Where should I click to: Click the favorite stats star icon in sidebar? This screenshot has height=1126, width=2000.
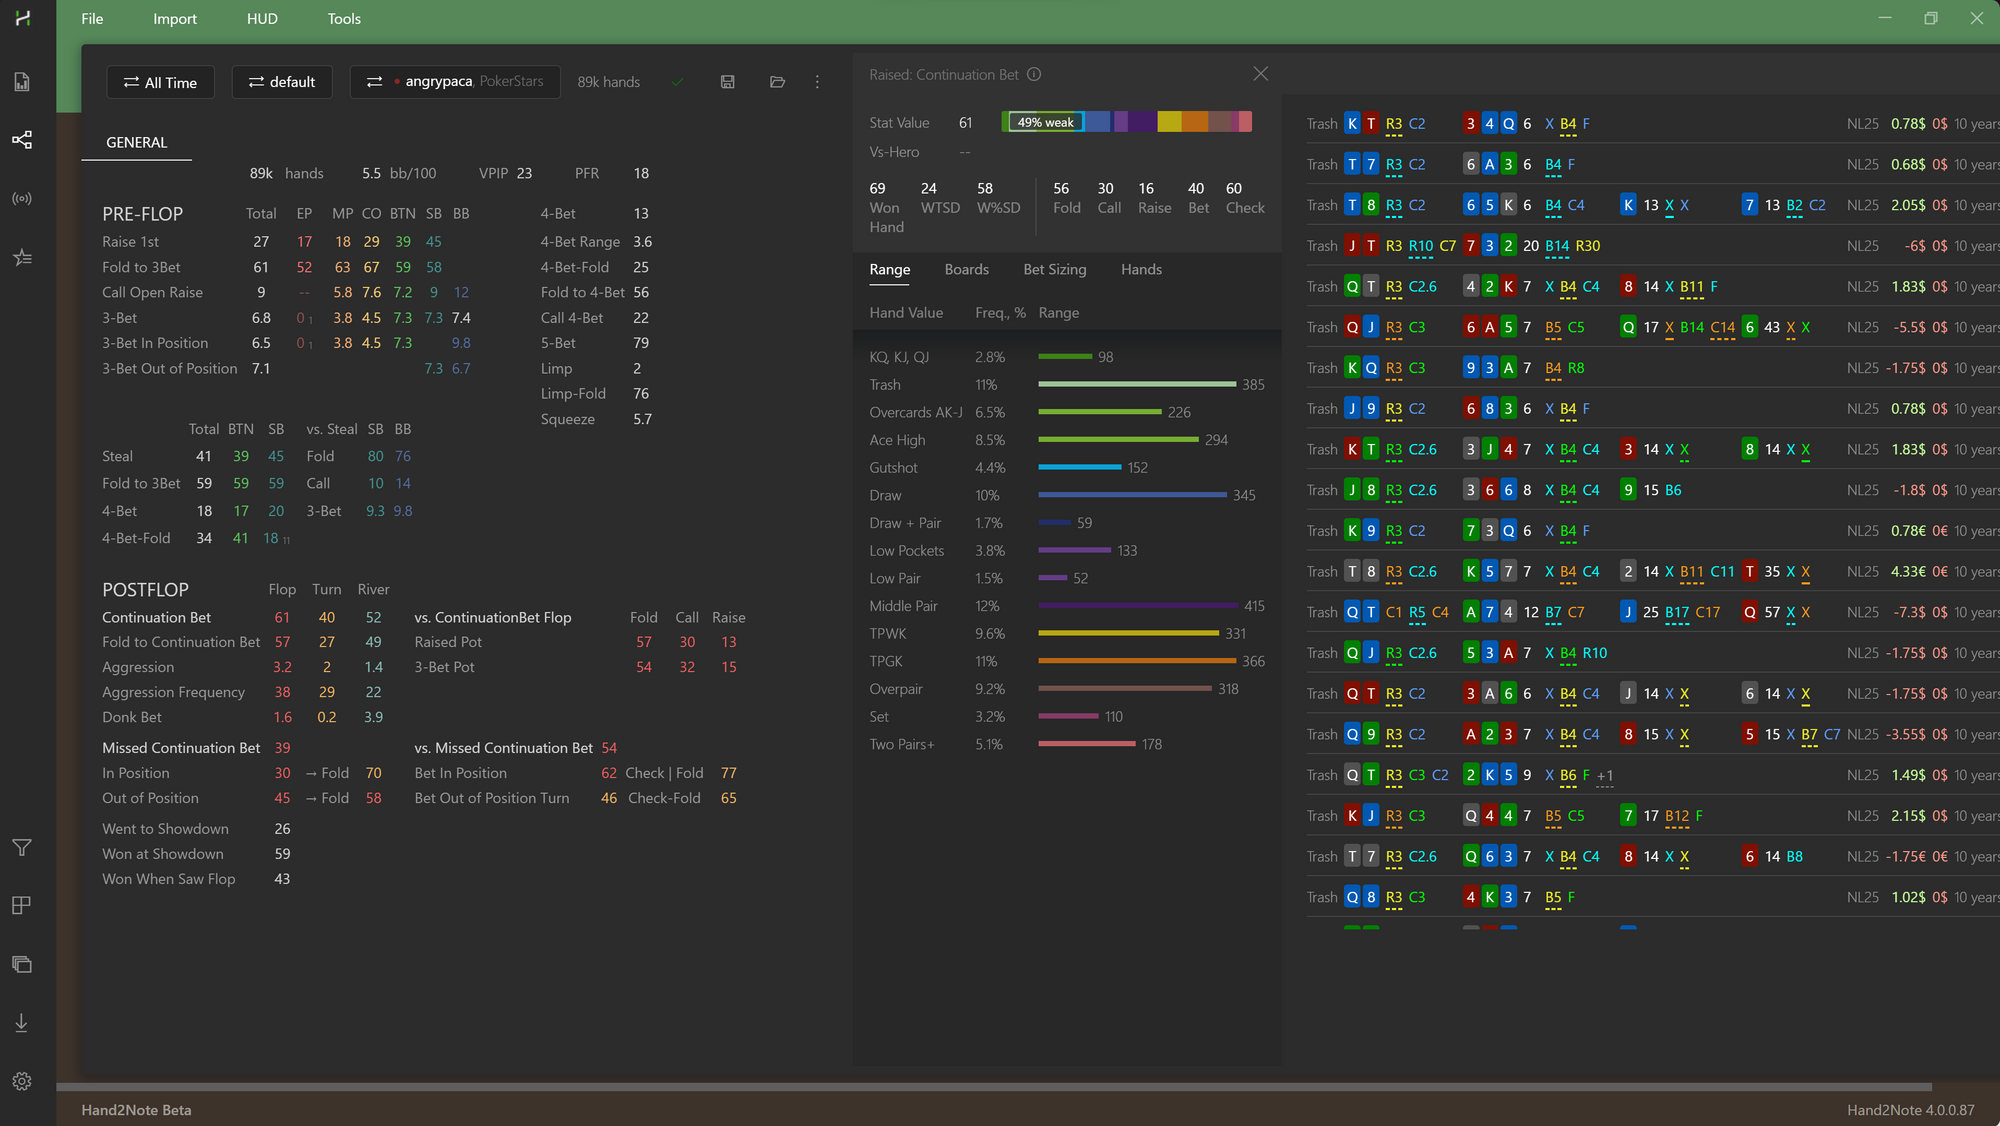pyautogui.click(x=21, y=257)
